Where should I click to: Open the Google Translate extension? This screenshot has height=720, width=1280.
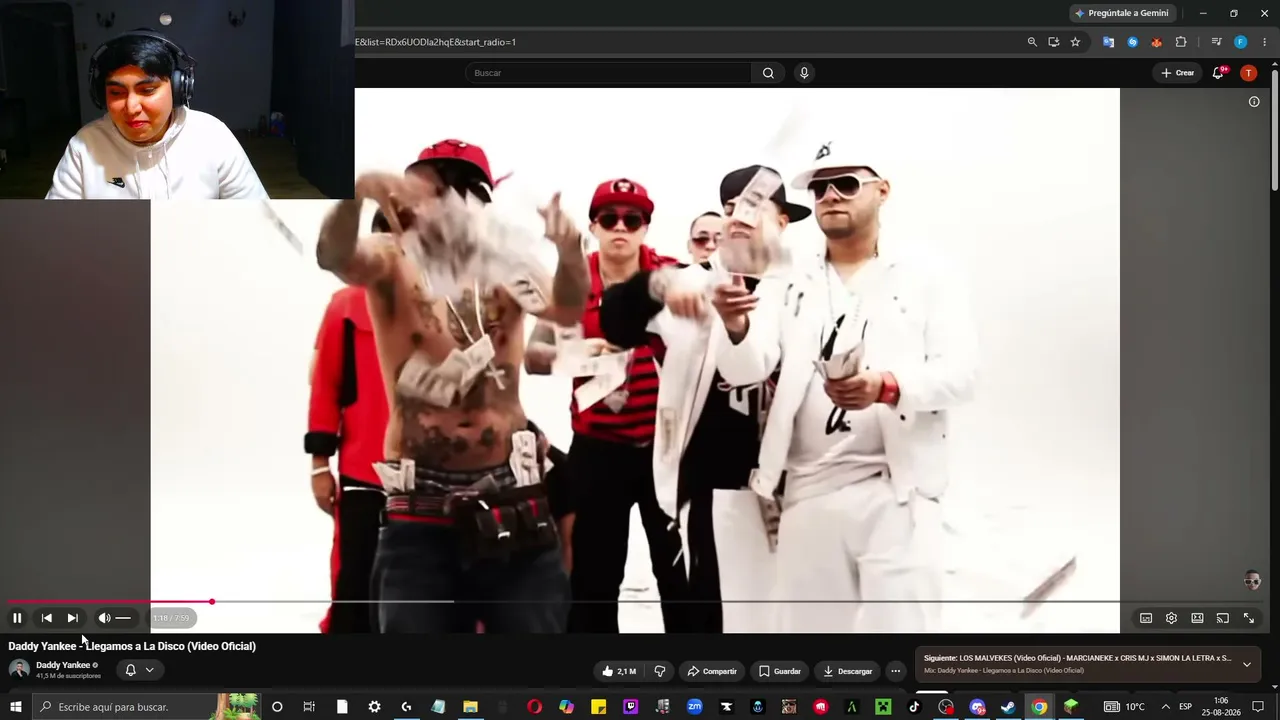point(1108,42)
